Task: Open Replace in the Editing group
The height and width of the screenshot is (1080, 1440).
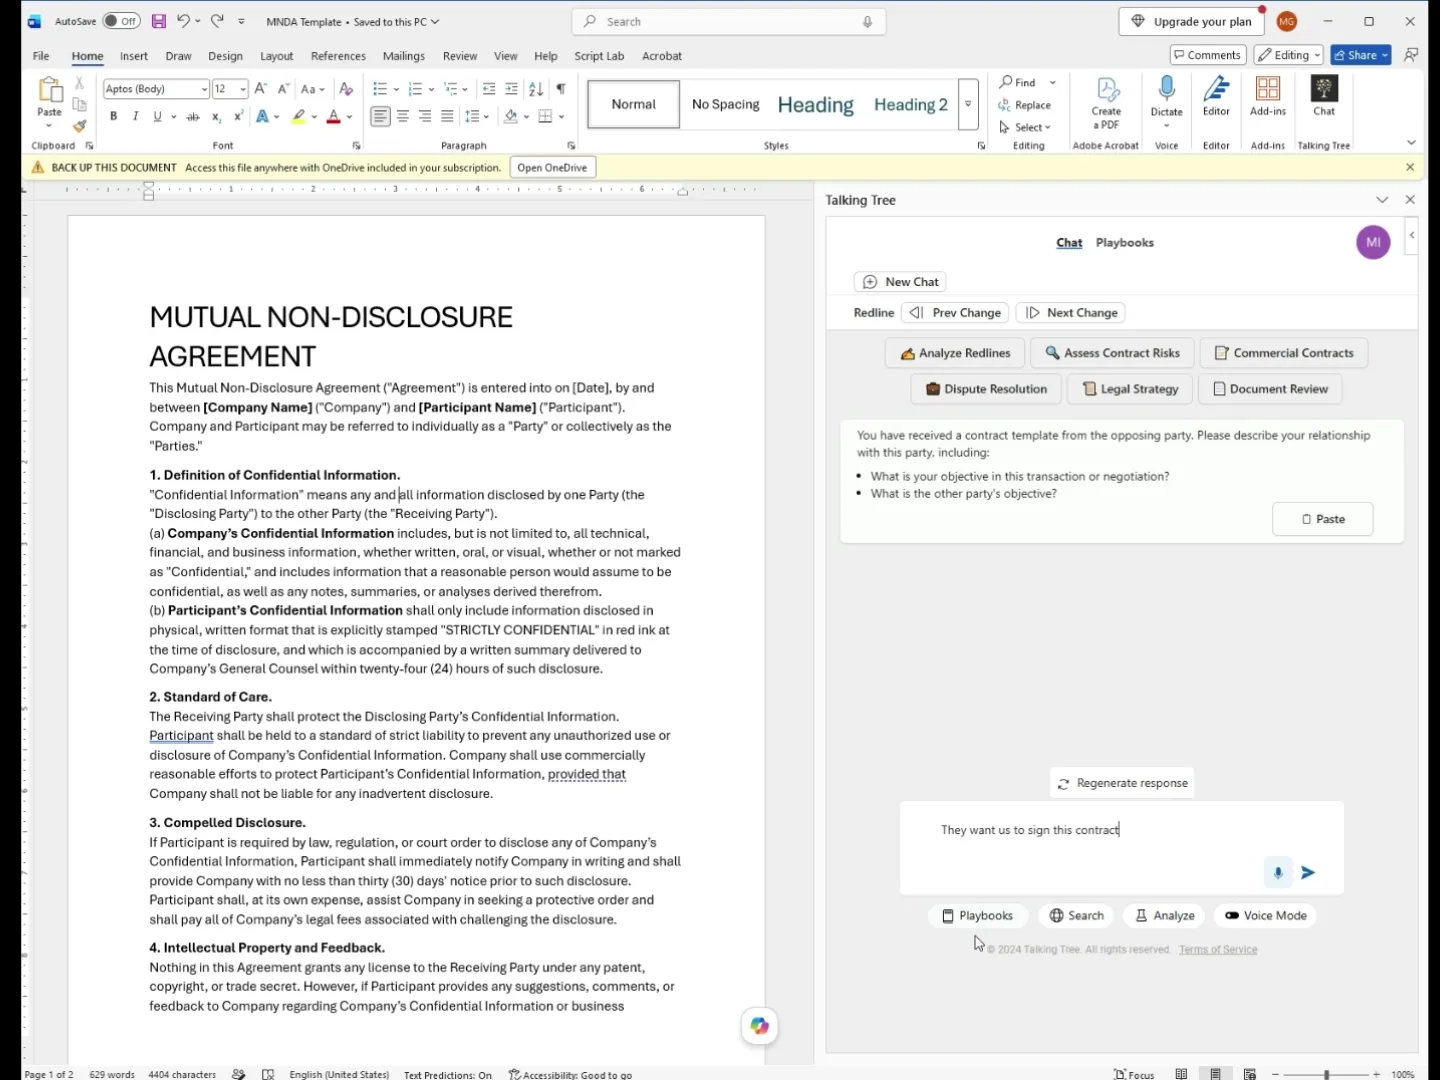Action: tap(1025, 105)
